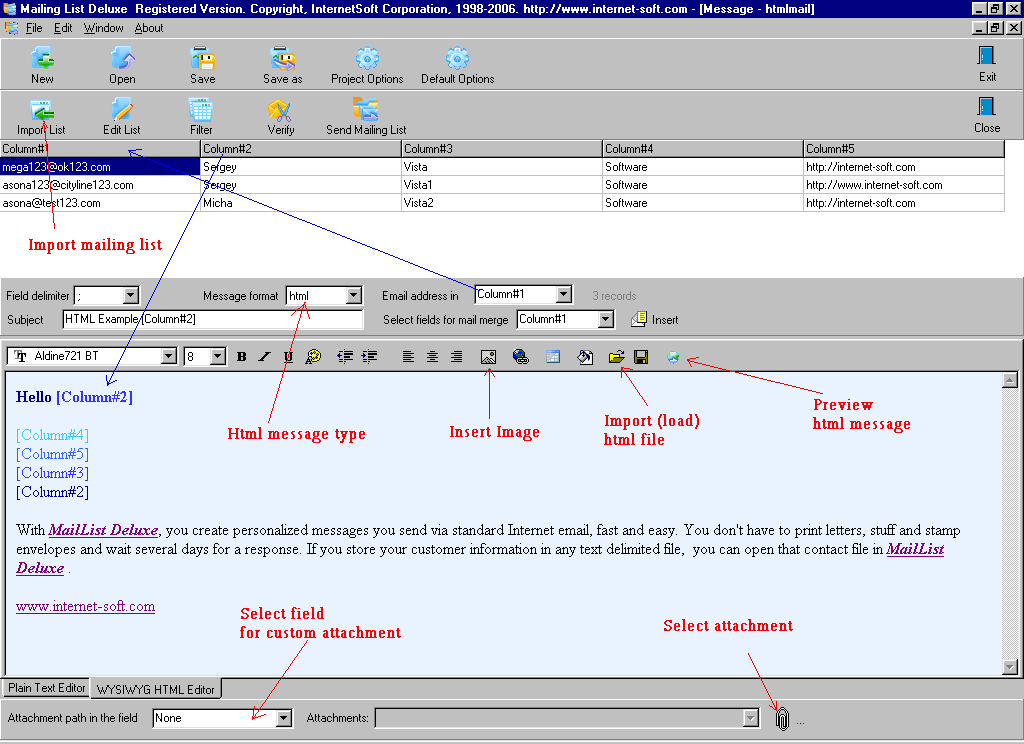Viewport: 1024px width, 744px height.
Task: Toggle bold formatting
Action: 241,356
